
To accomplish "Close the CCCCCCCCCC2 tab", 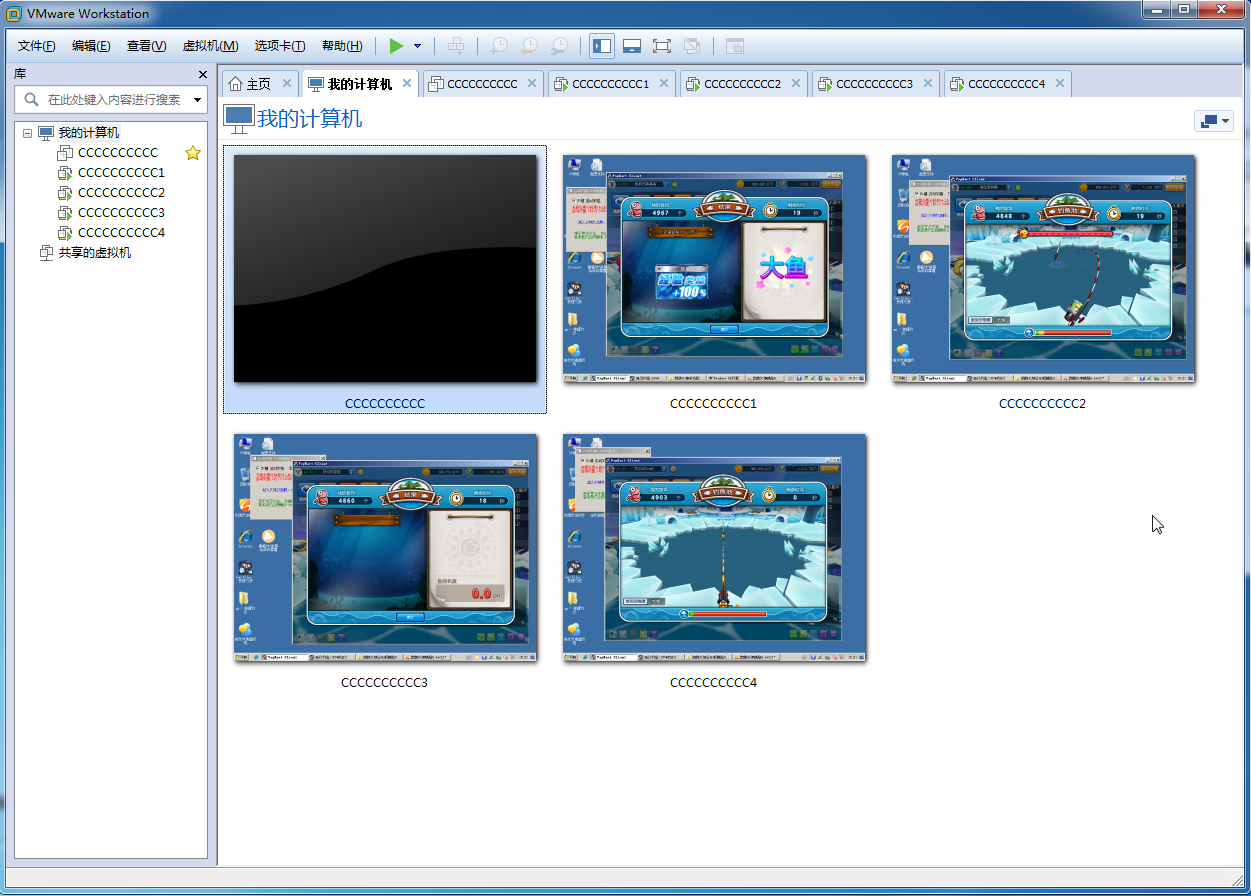I will tap(796, 83).
